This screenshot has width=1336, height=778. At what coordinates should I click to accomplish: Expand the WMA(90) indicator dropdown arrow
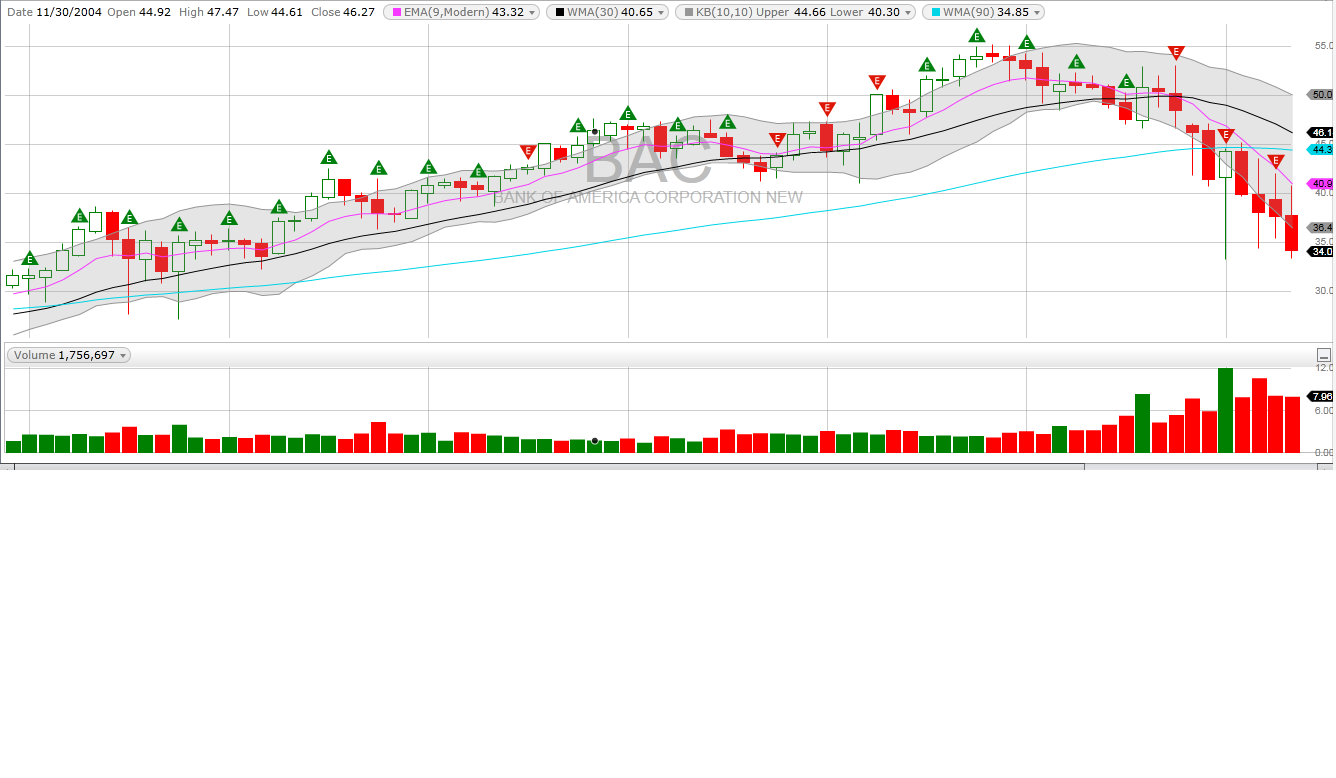click(x=1036, y=13)
